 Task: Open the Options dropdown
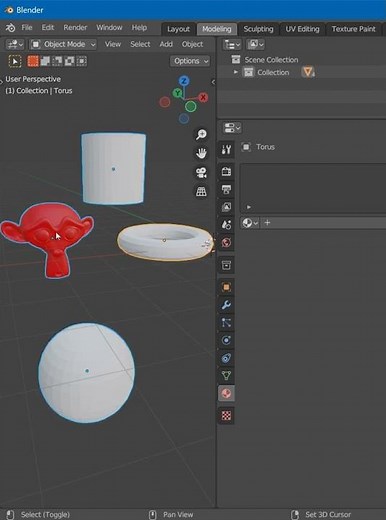point(190,61)
